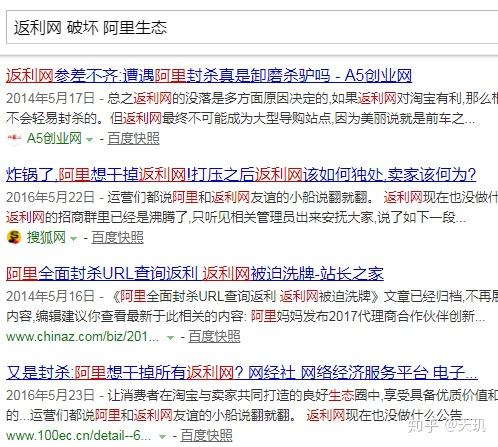Open 百度快照 for the 搜狐网 result
Screen dimensions: 498x447
[117, 237]
